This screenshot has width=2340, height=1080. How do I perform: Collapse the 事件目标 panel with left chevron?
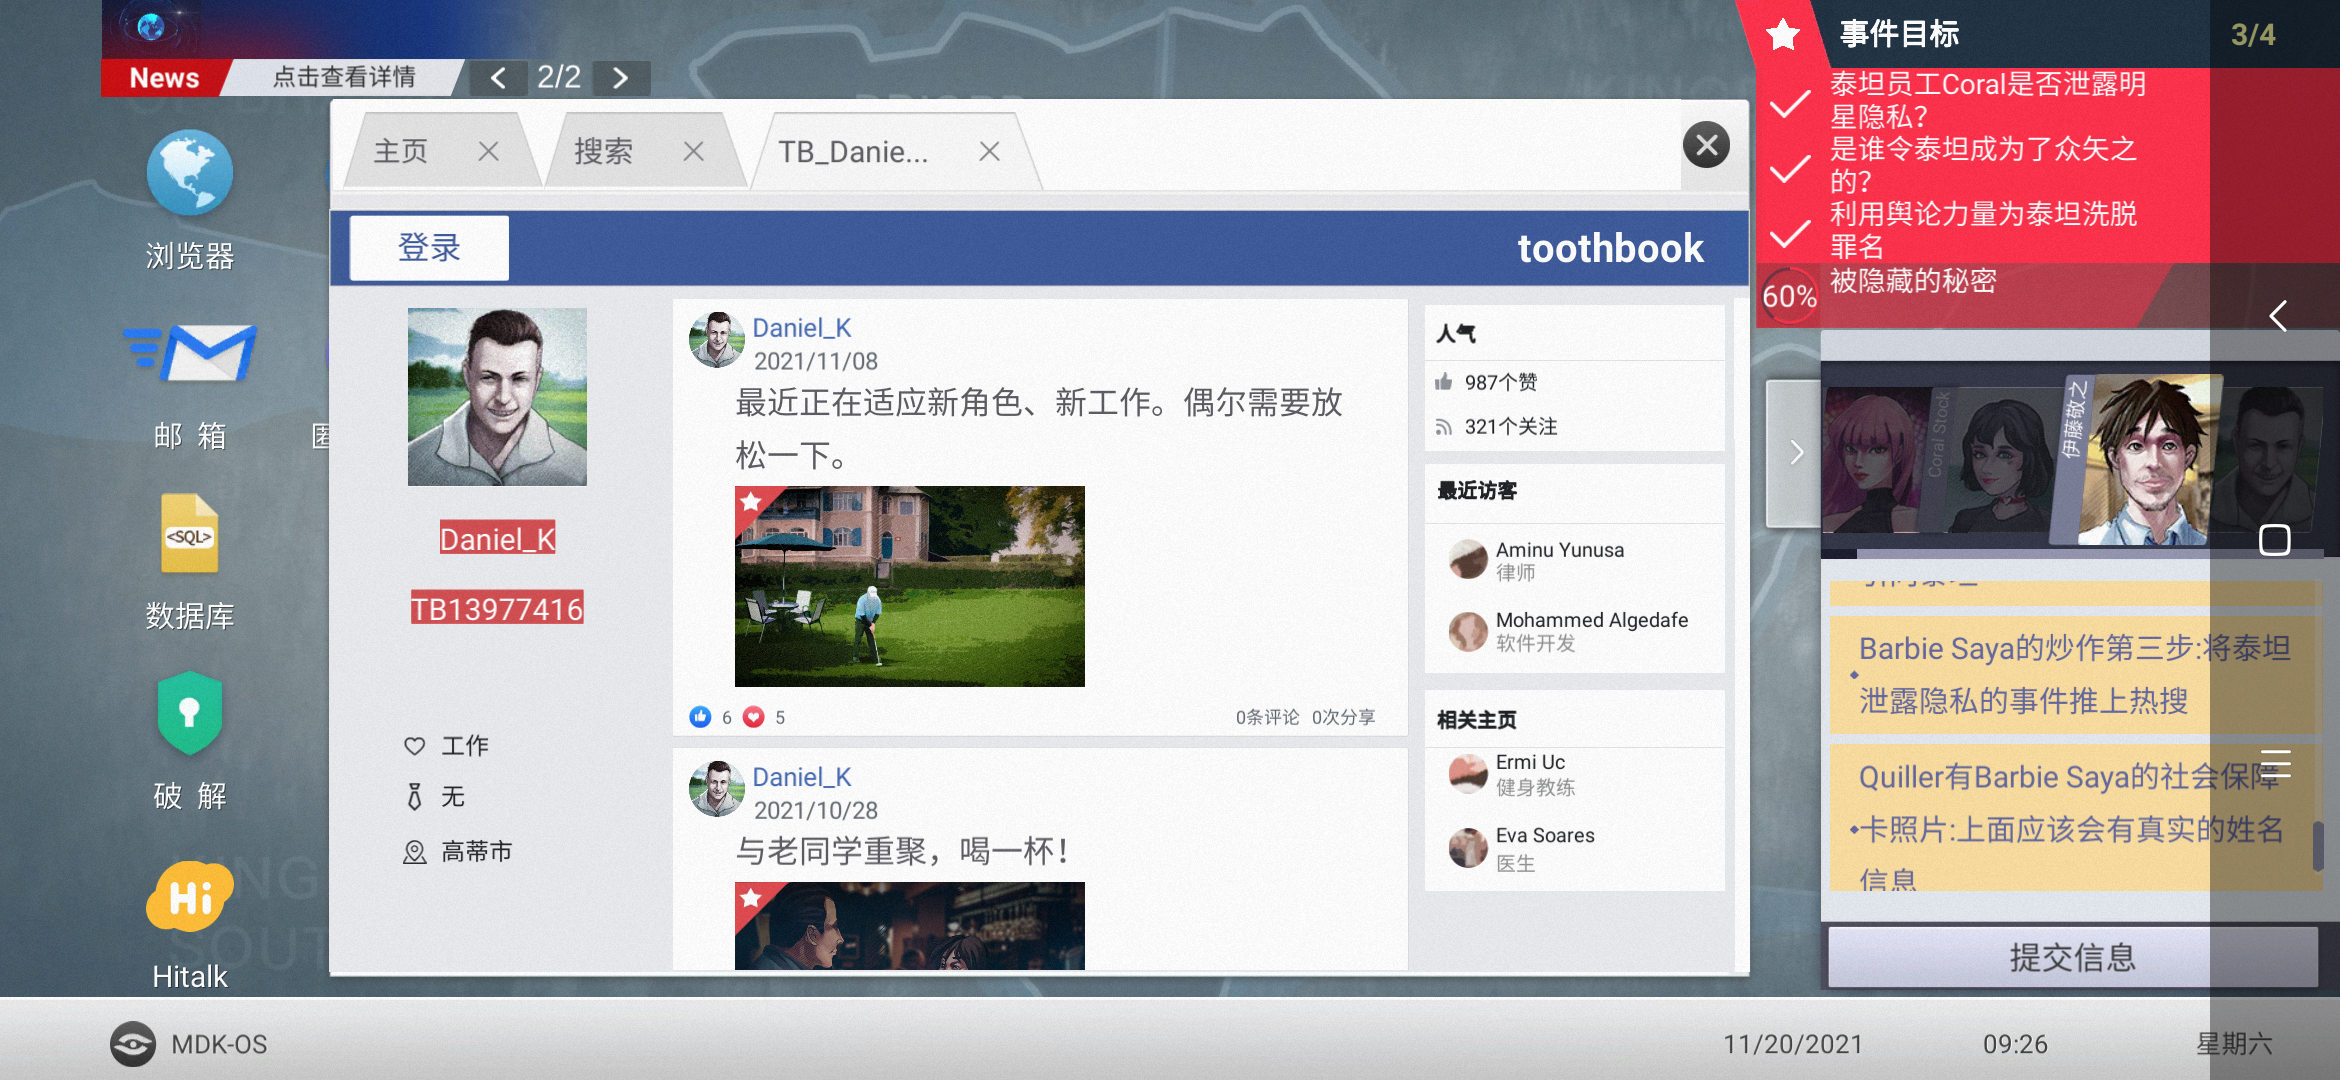tap(2277, 316)
